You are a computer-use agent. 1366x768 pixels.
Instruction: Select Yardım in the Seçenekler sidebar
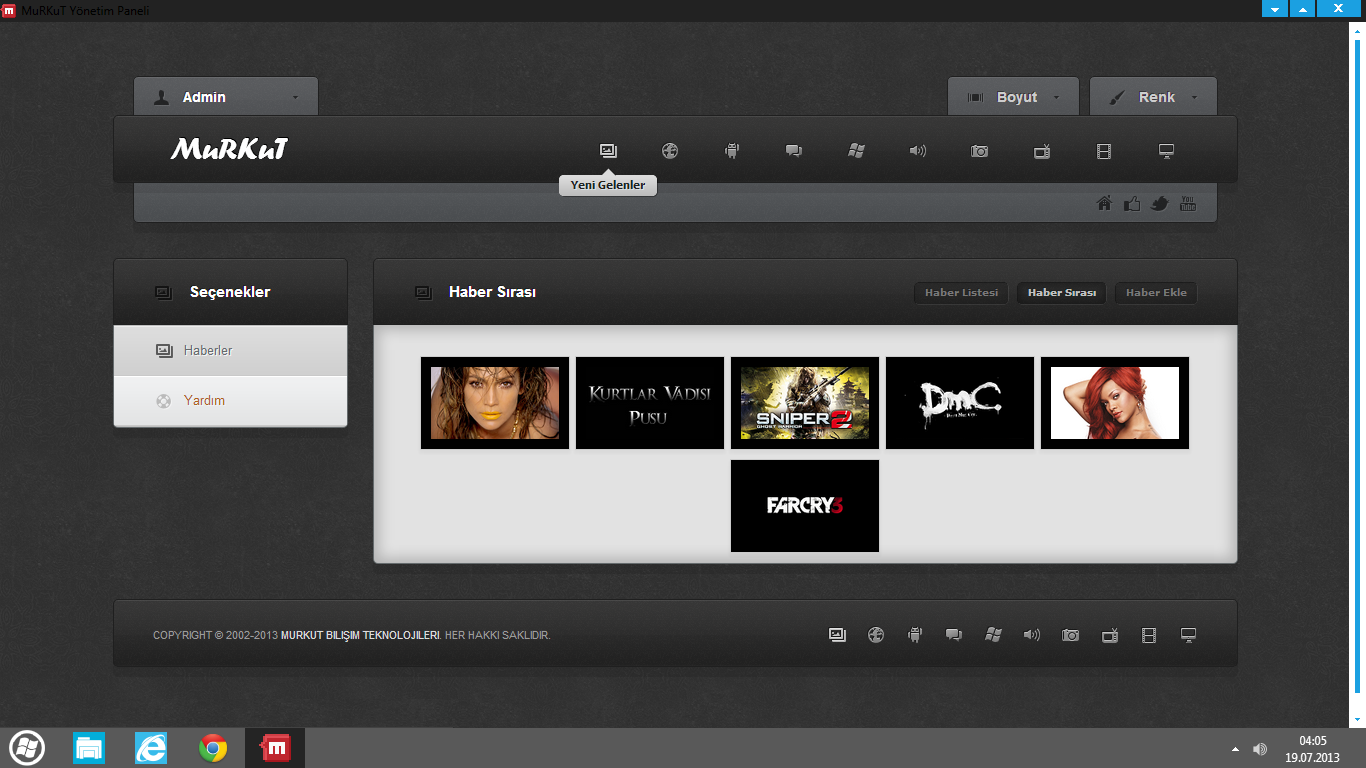click(x=231, y=401)
